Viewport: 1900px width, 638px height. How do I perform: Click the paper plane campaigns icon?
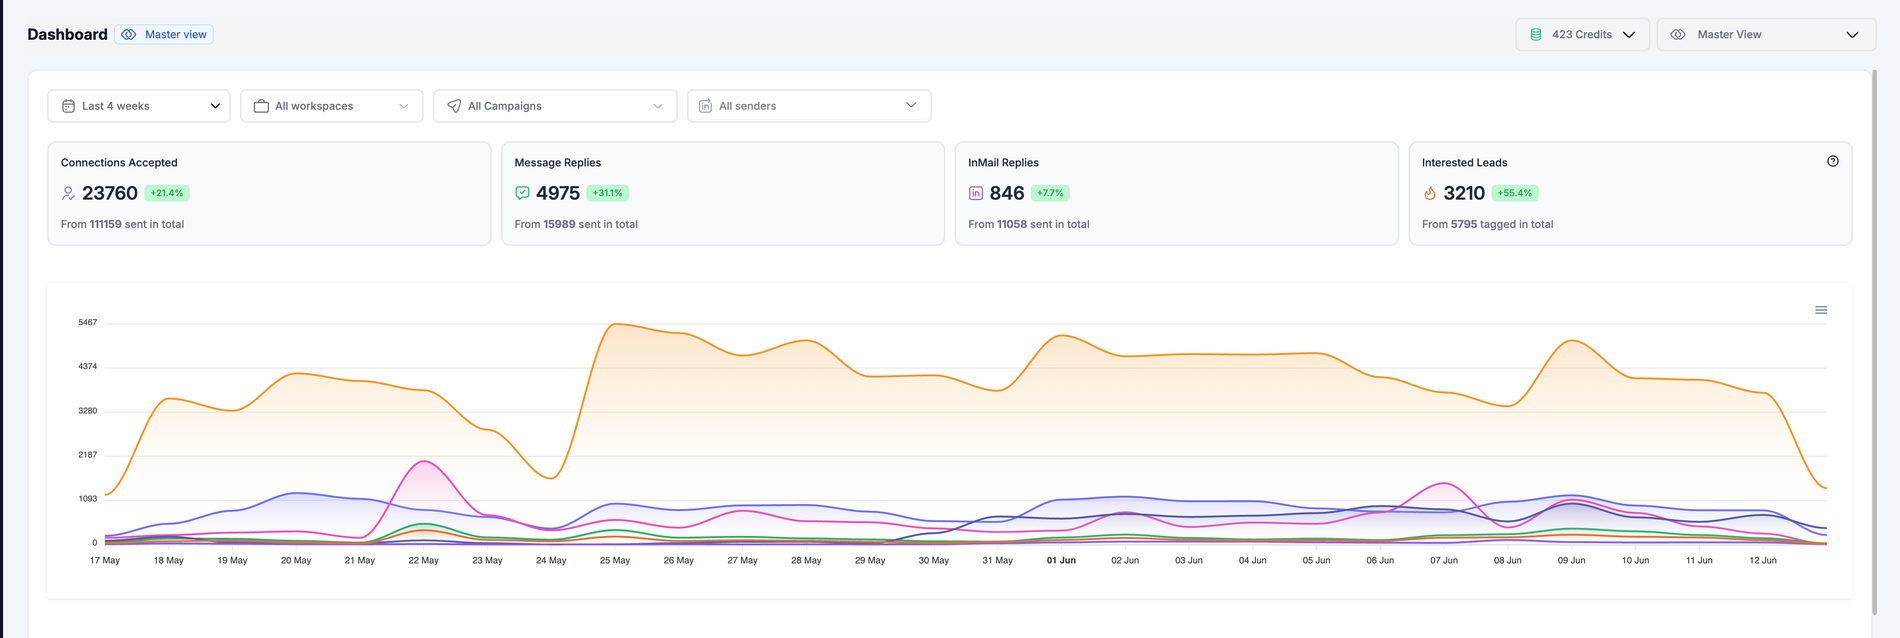pyautogui.click(x=454, y=106)
